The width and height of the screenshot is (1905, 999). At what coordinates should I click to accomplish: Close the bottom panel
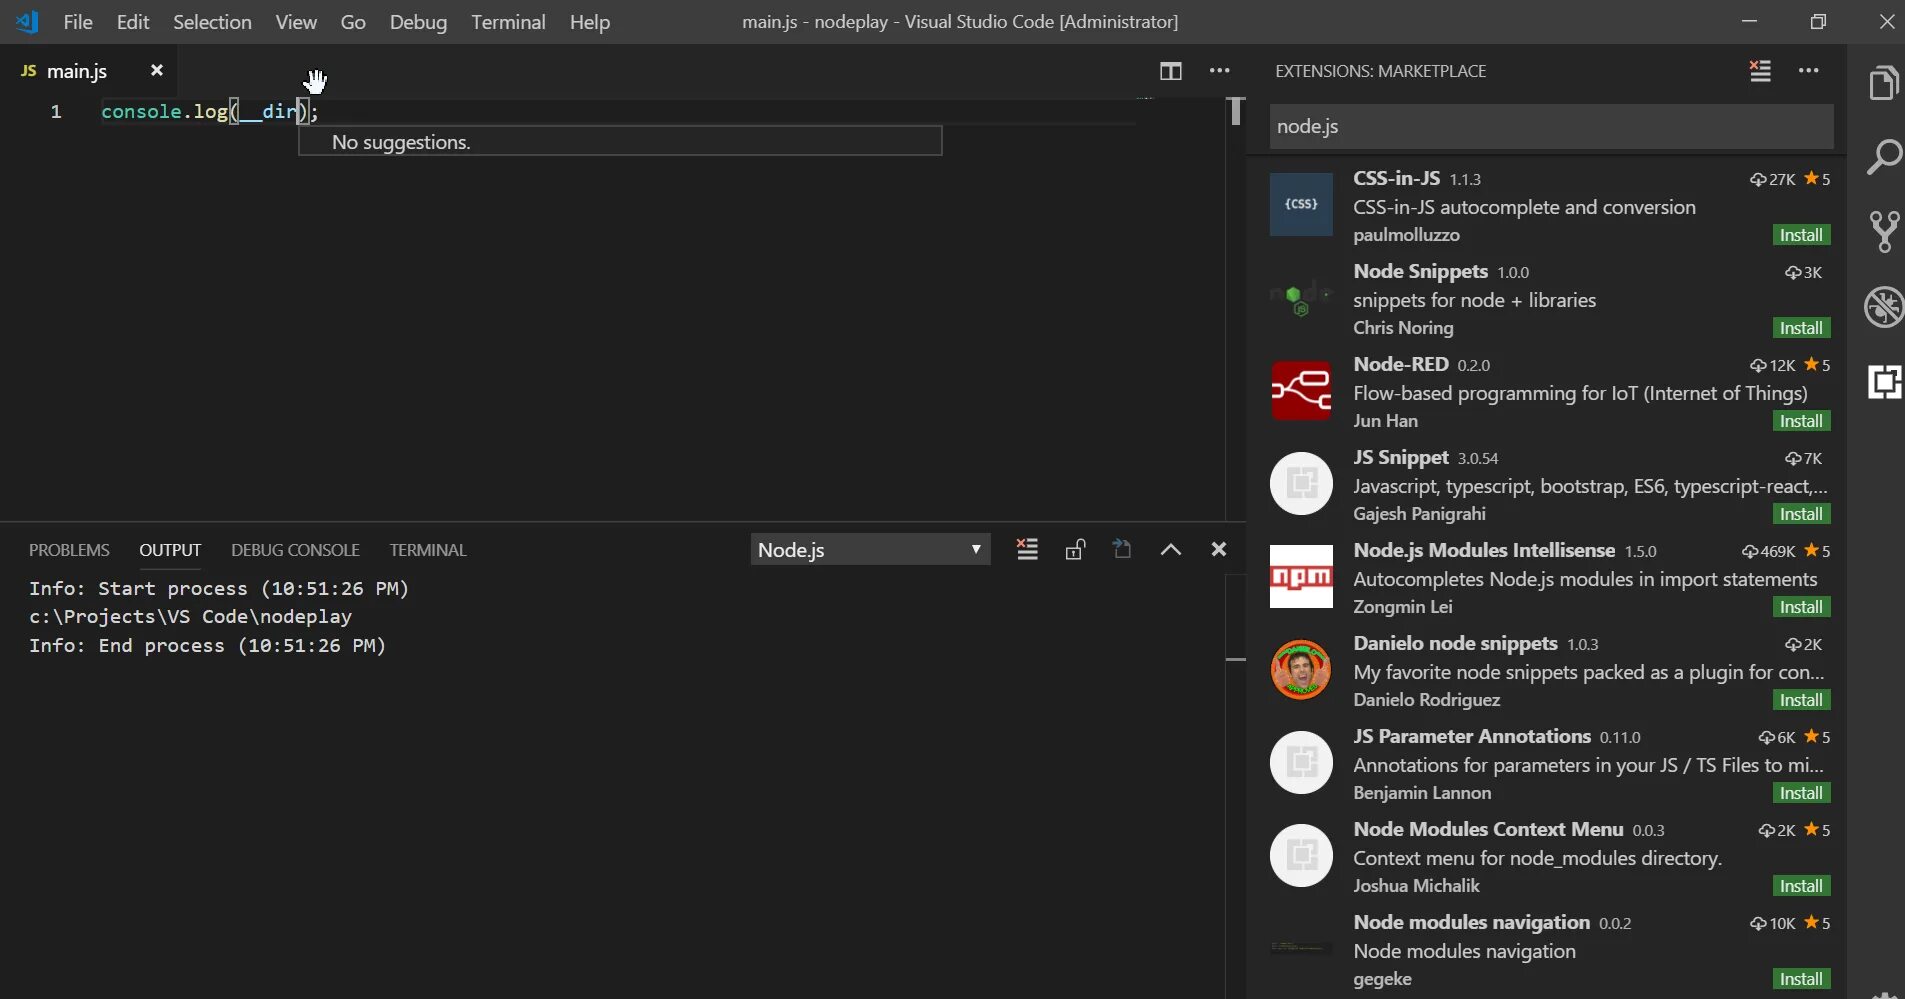click(x=1218, y=549)
